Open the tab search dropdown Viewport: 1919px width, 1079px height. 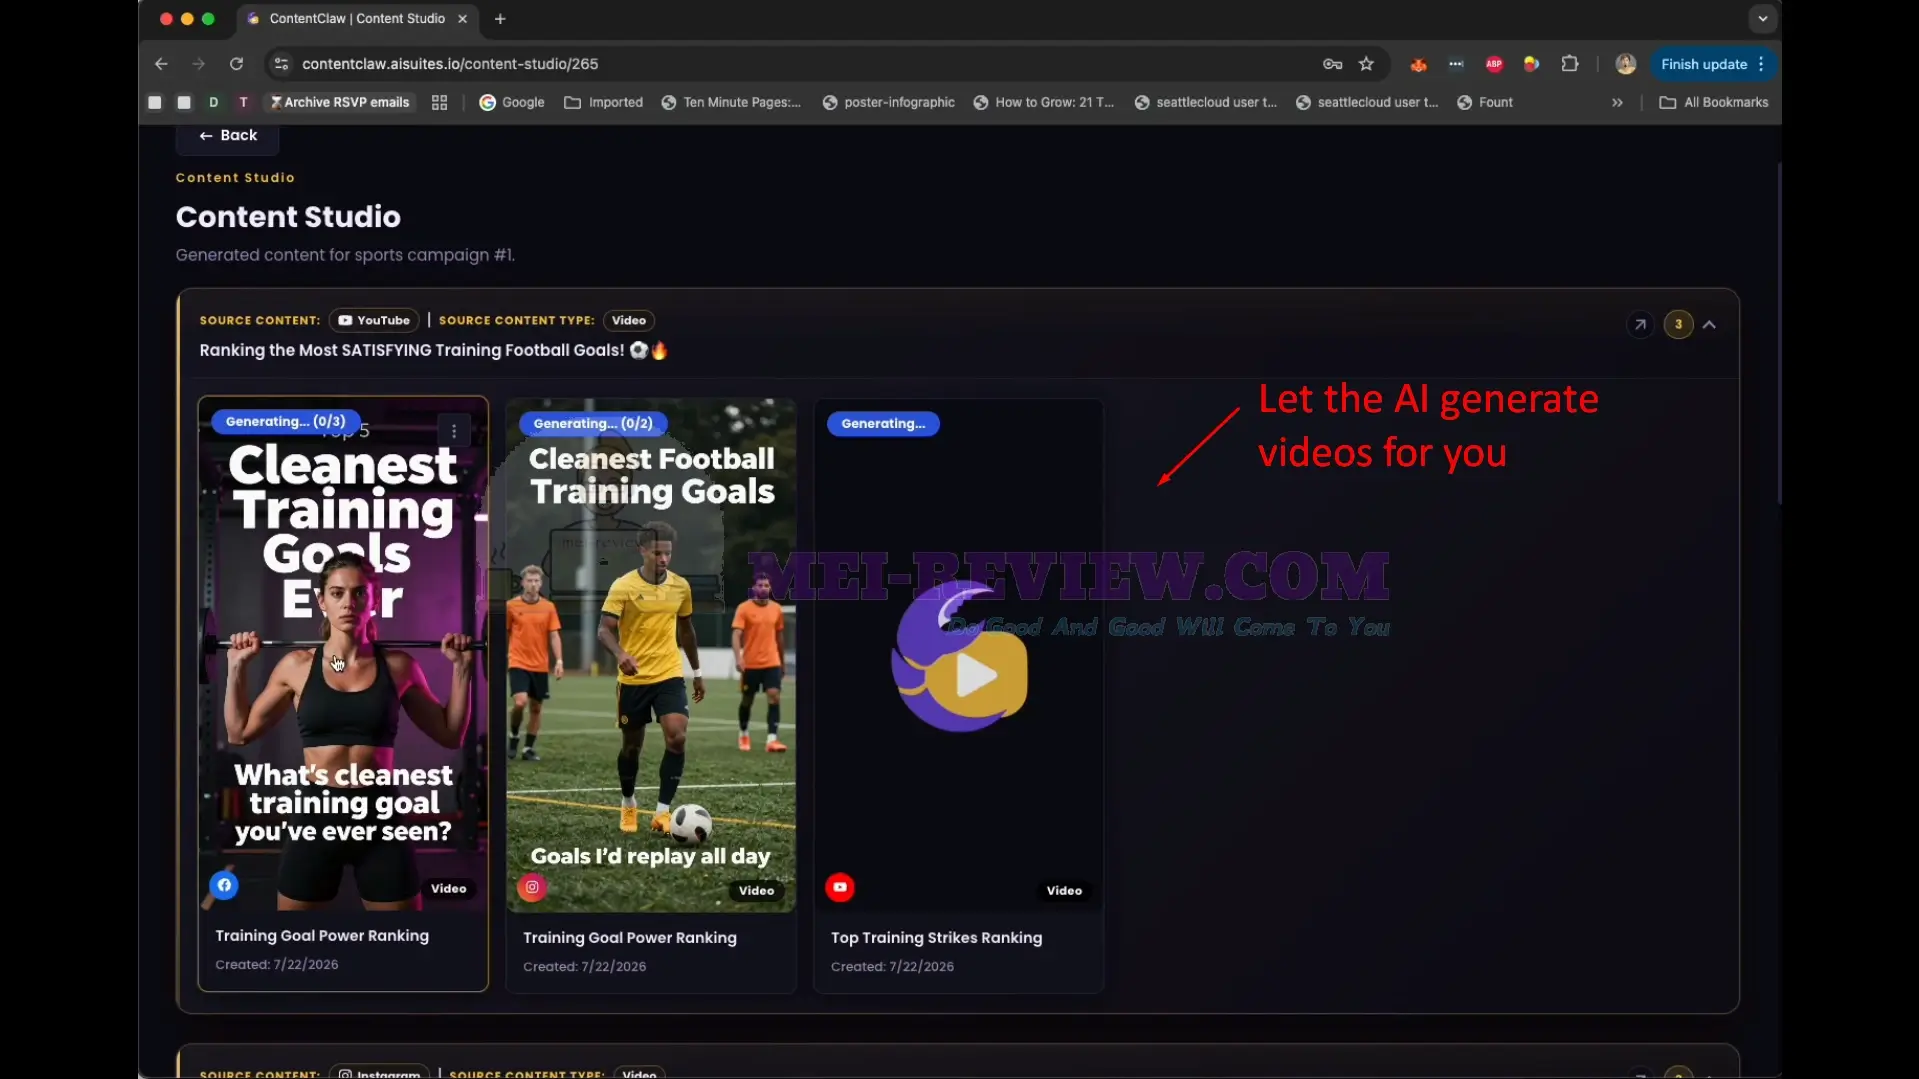pos(1762,19)
